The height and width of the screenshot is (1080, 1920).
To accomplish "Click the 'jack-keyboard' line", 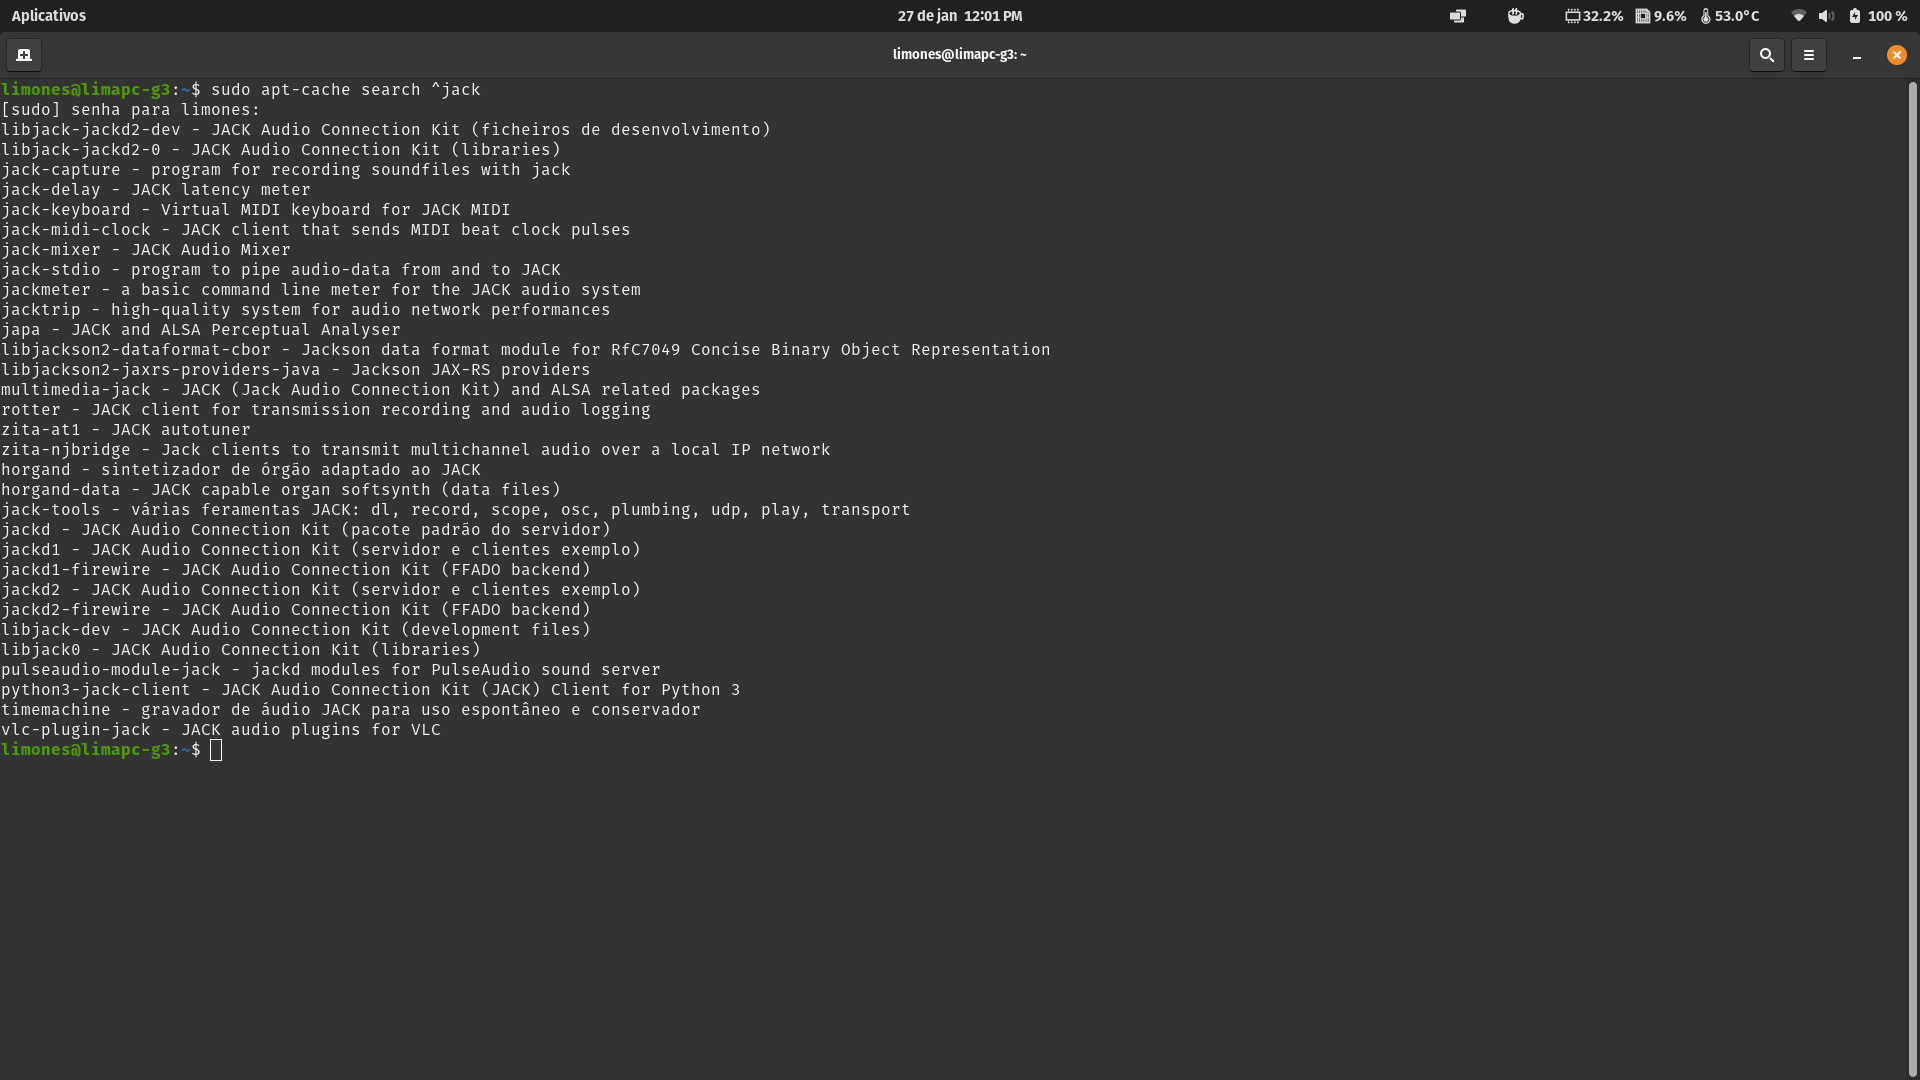I will click(256, 210).
